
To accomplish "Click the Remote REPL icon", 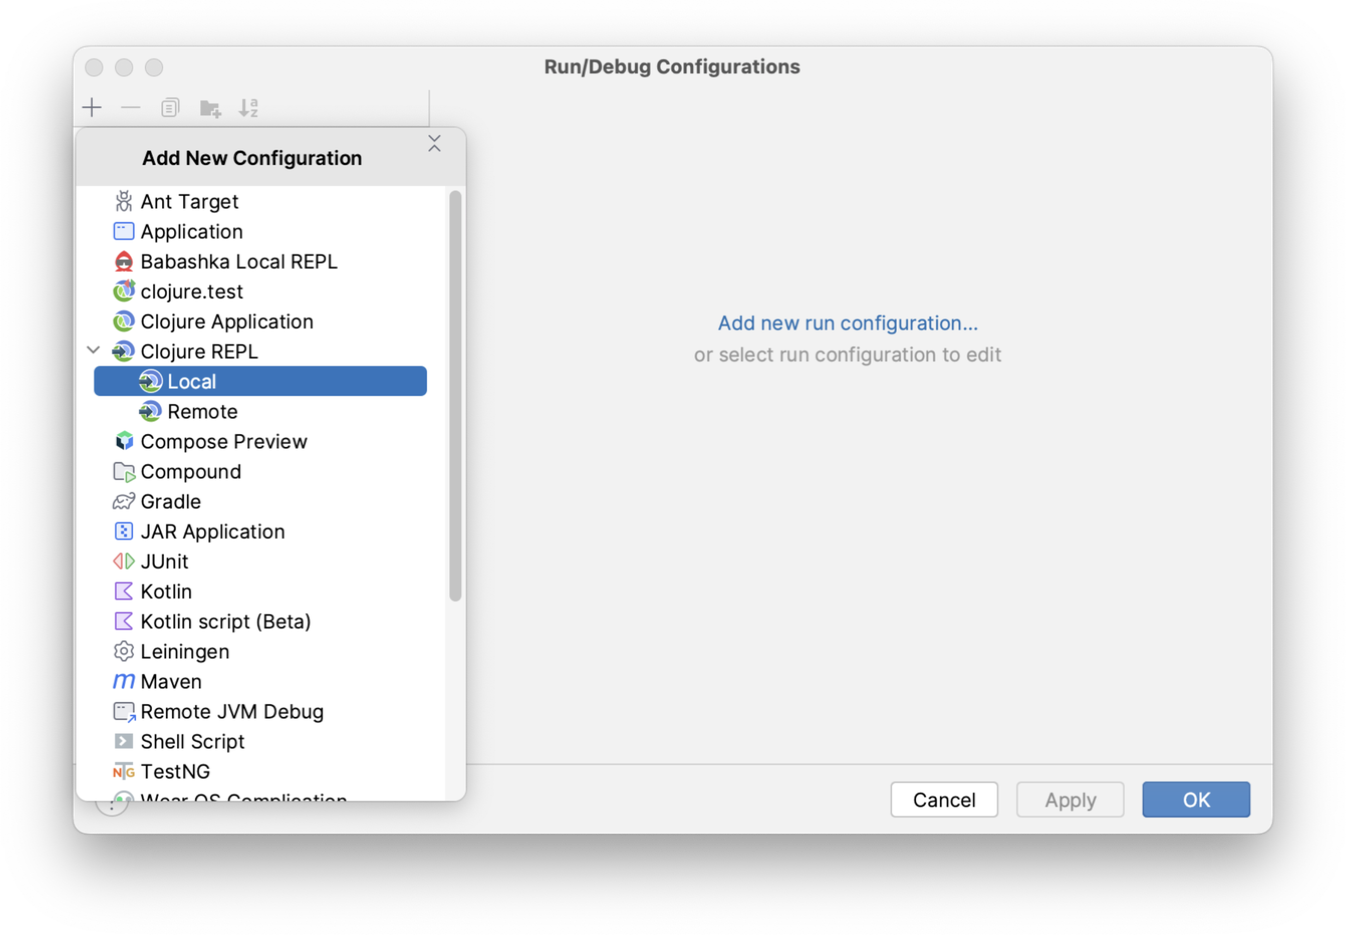I will tap(150, 411).
